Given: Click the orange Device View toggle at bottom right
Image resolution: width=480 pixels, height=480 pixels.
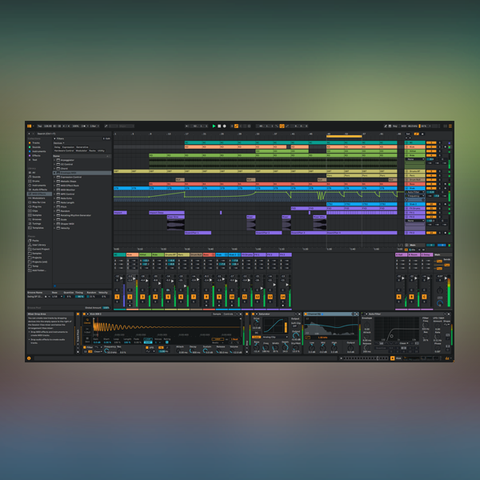Looking at the screenshot, I should coord(447,358).
